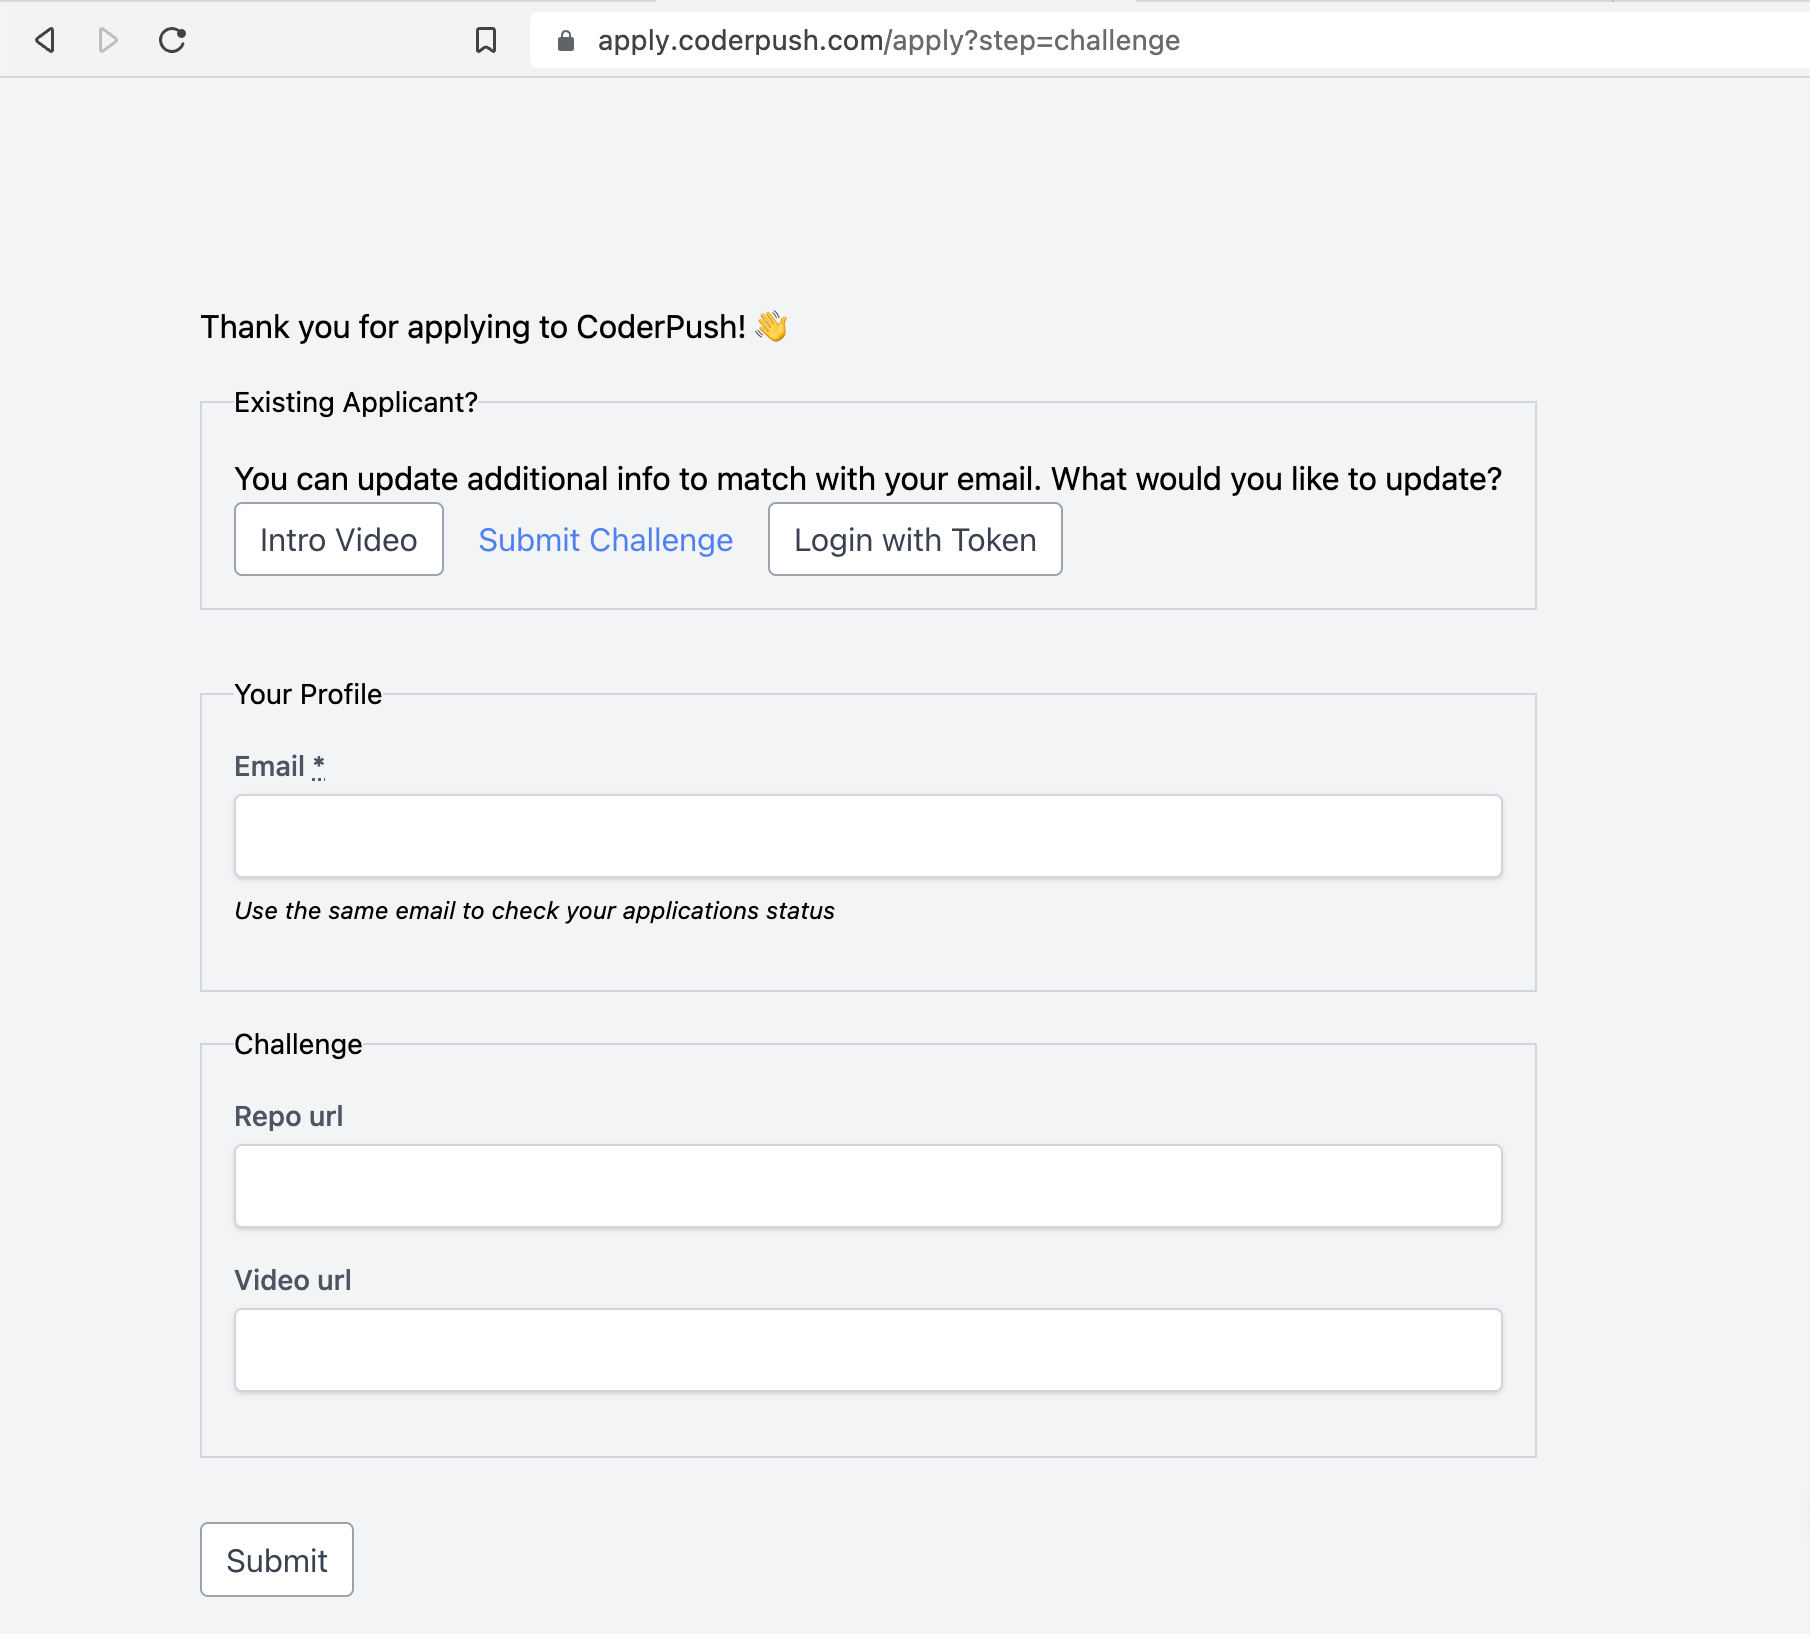This screenshot has width=1810, height=1634.
Task: Go back to the previous page
Action: (x=45, y=40)
